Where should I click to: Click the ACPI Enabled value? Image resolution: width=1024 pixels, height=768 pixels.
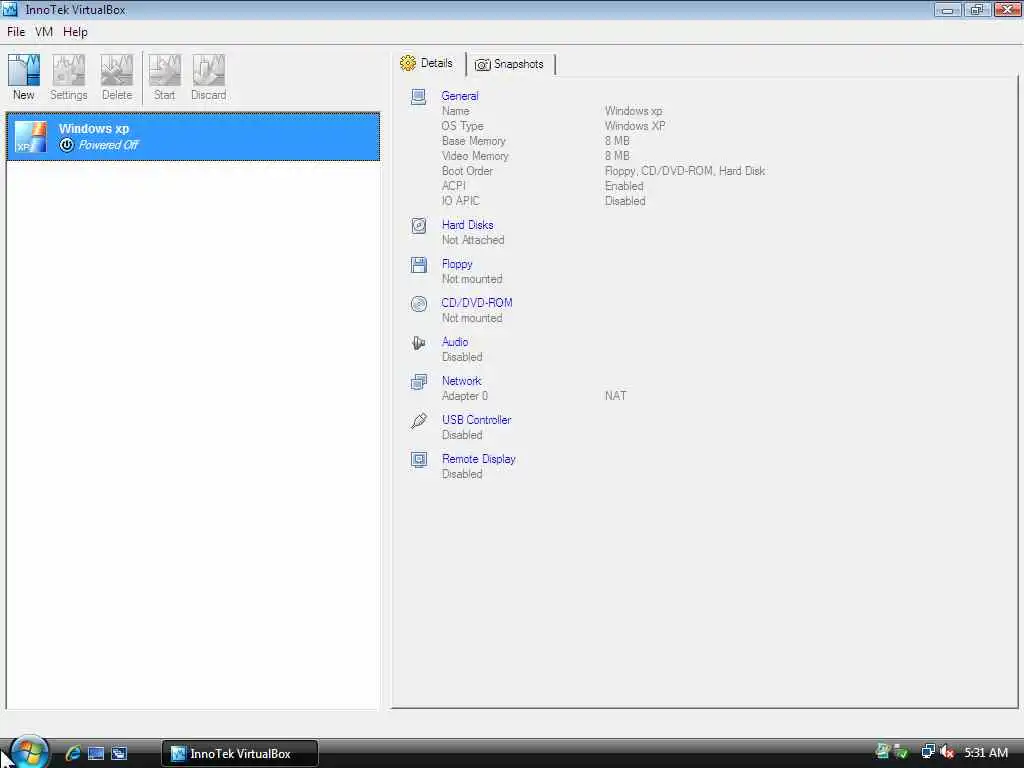click(624, 186)
